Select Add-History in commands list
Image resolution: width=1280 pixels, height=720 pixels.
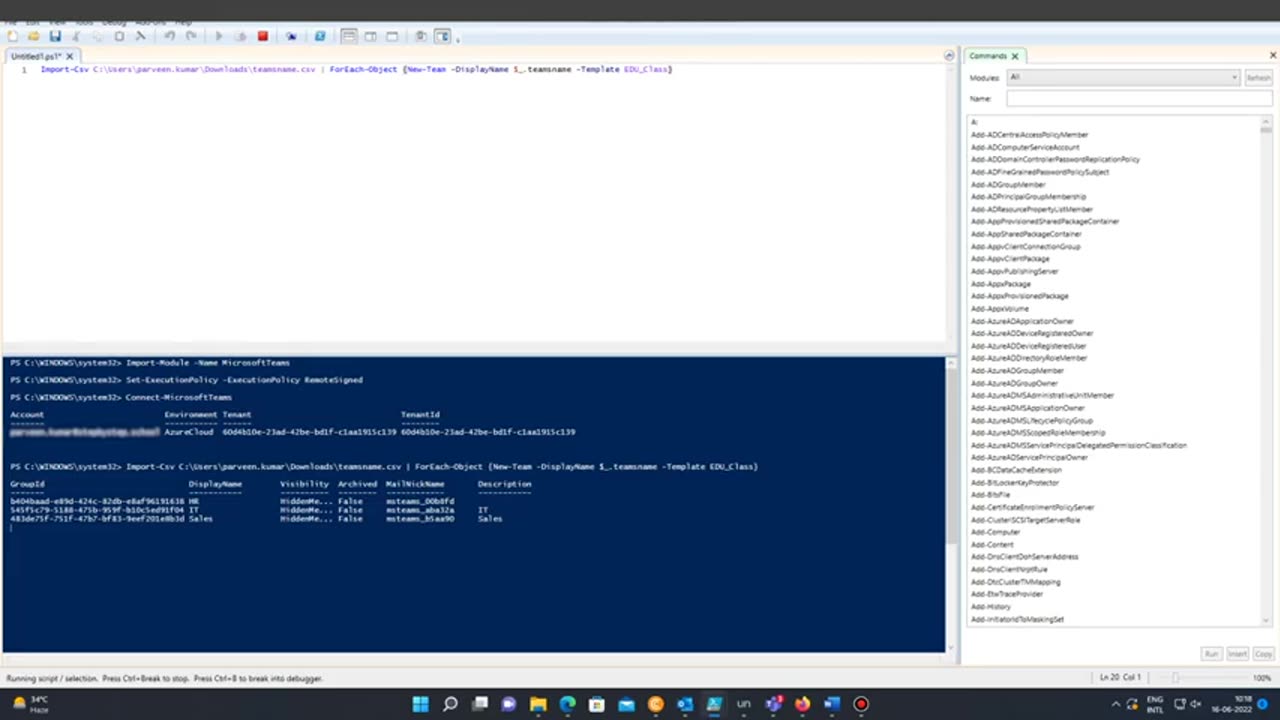(x=990, y=607)
